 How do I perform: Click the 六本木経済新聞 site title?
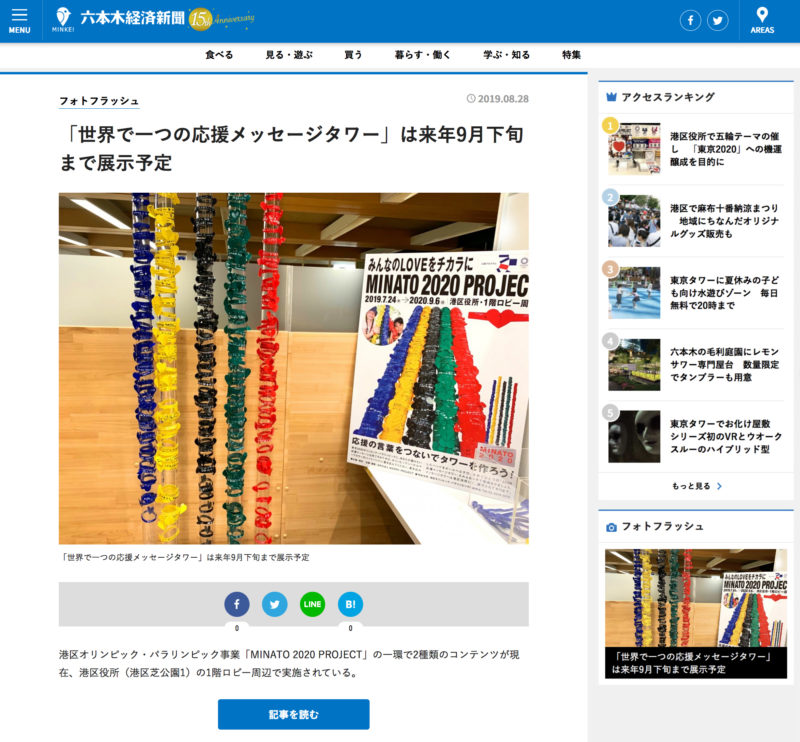pos(132,18)
